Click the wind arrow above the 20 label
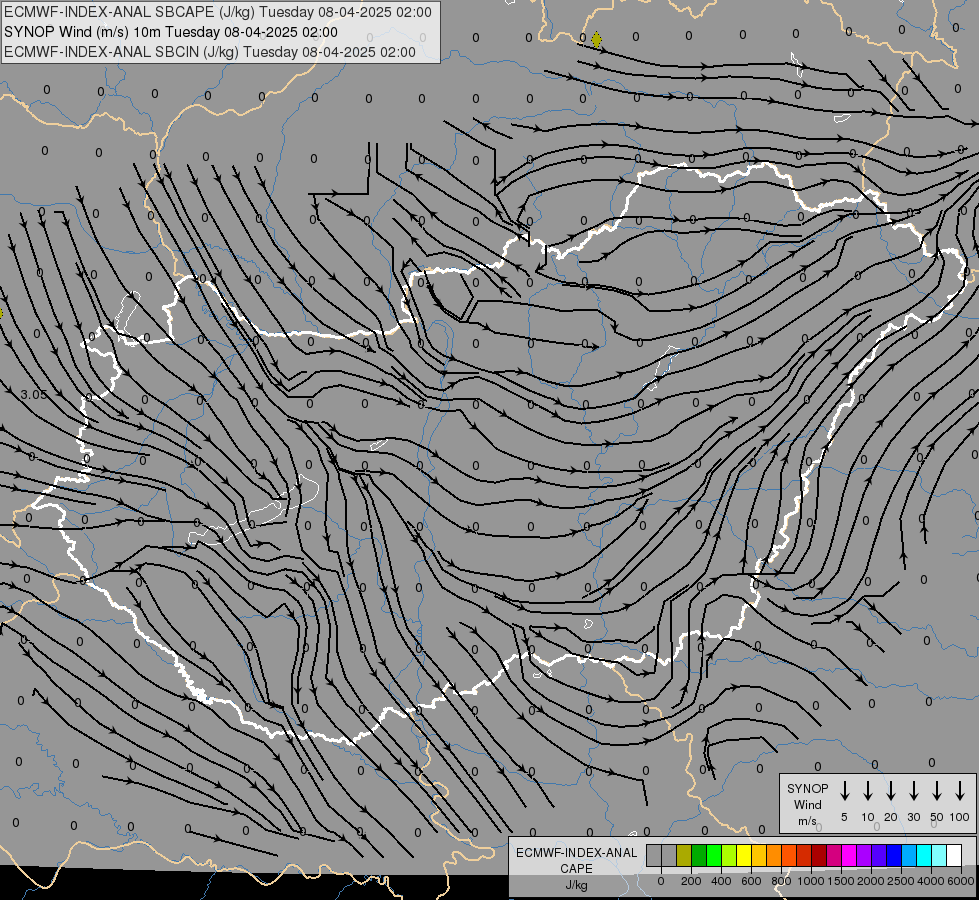Screen dimensions: 979x900 point(891,791)
